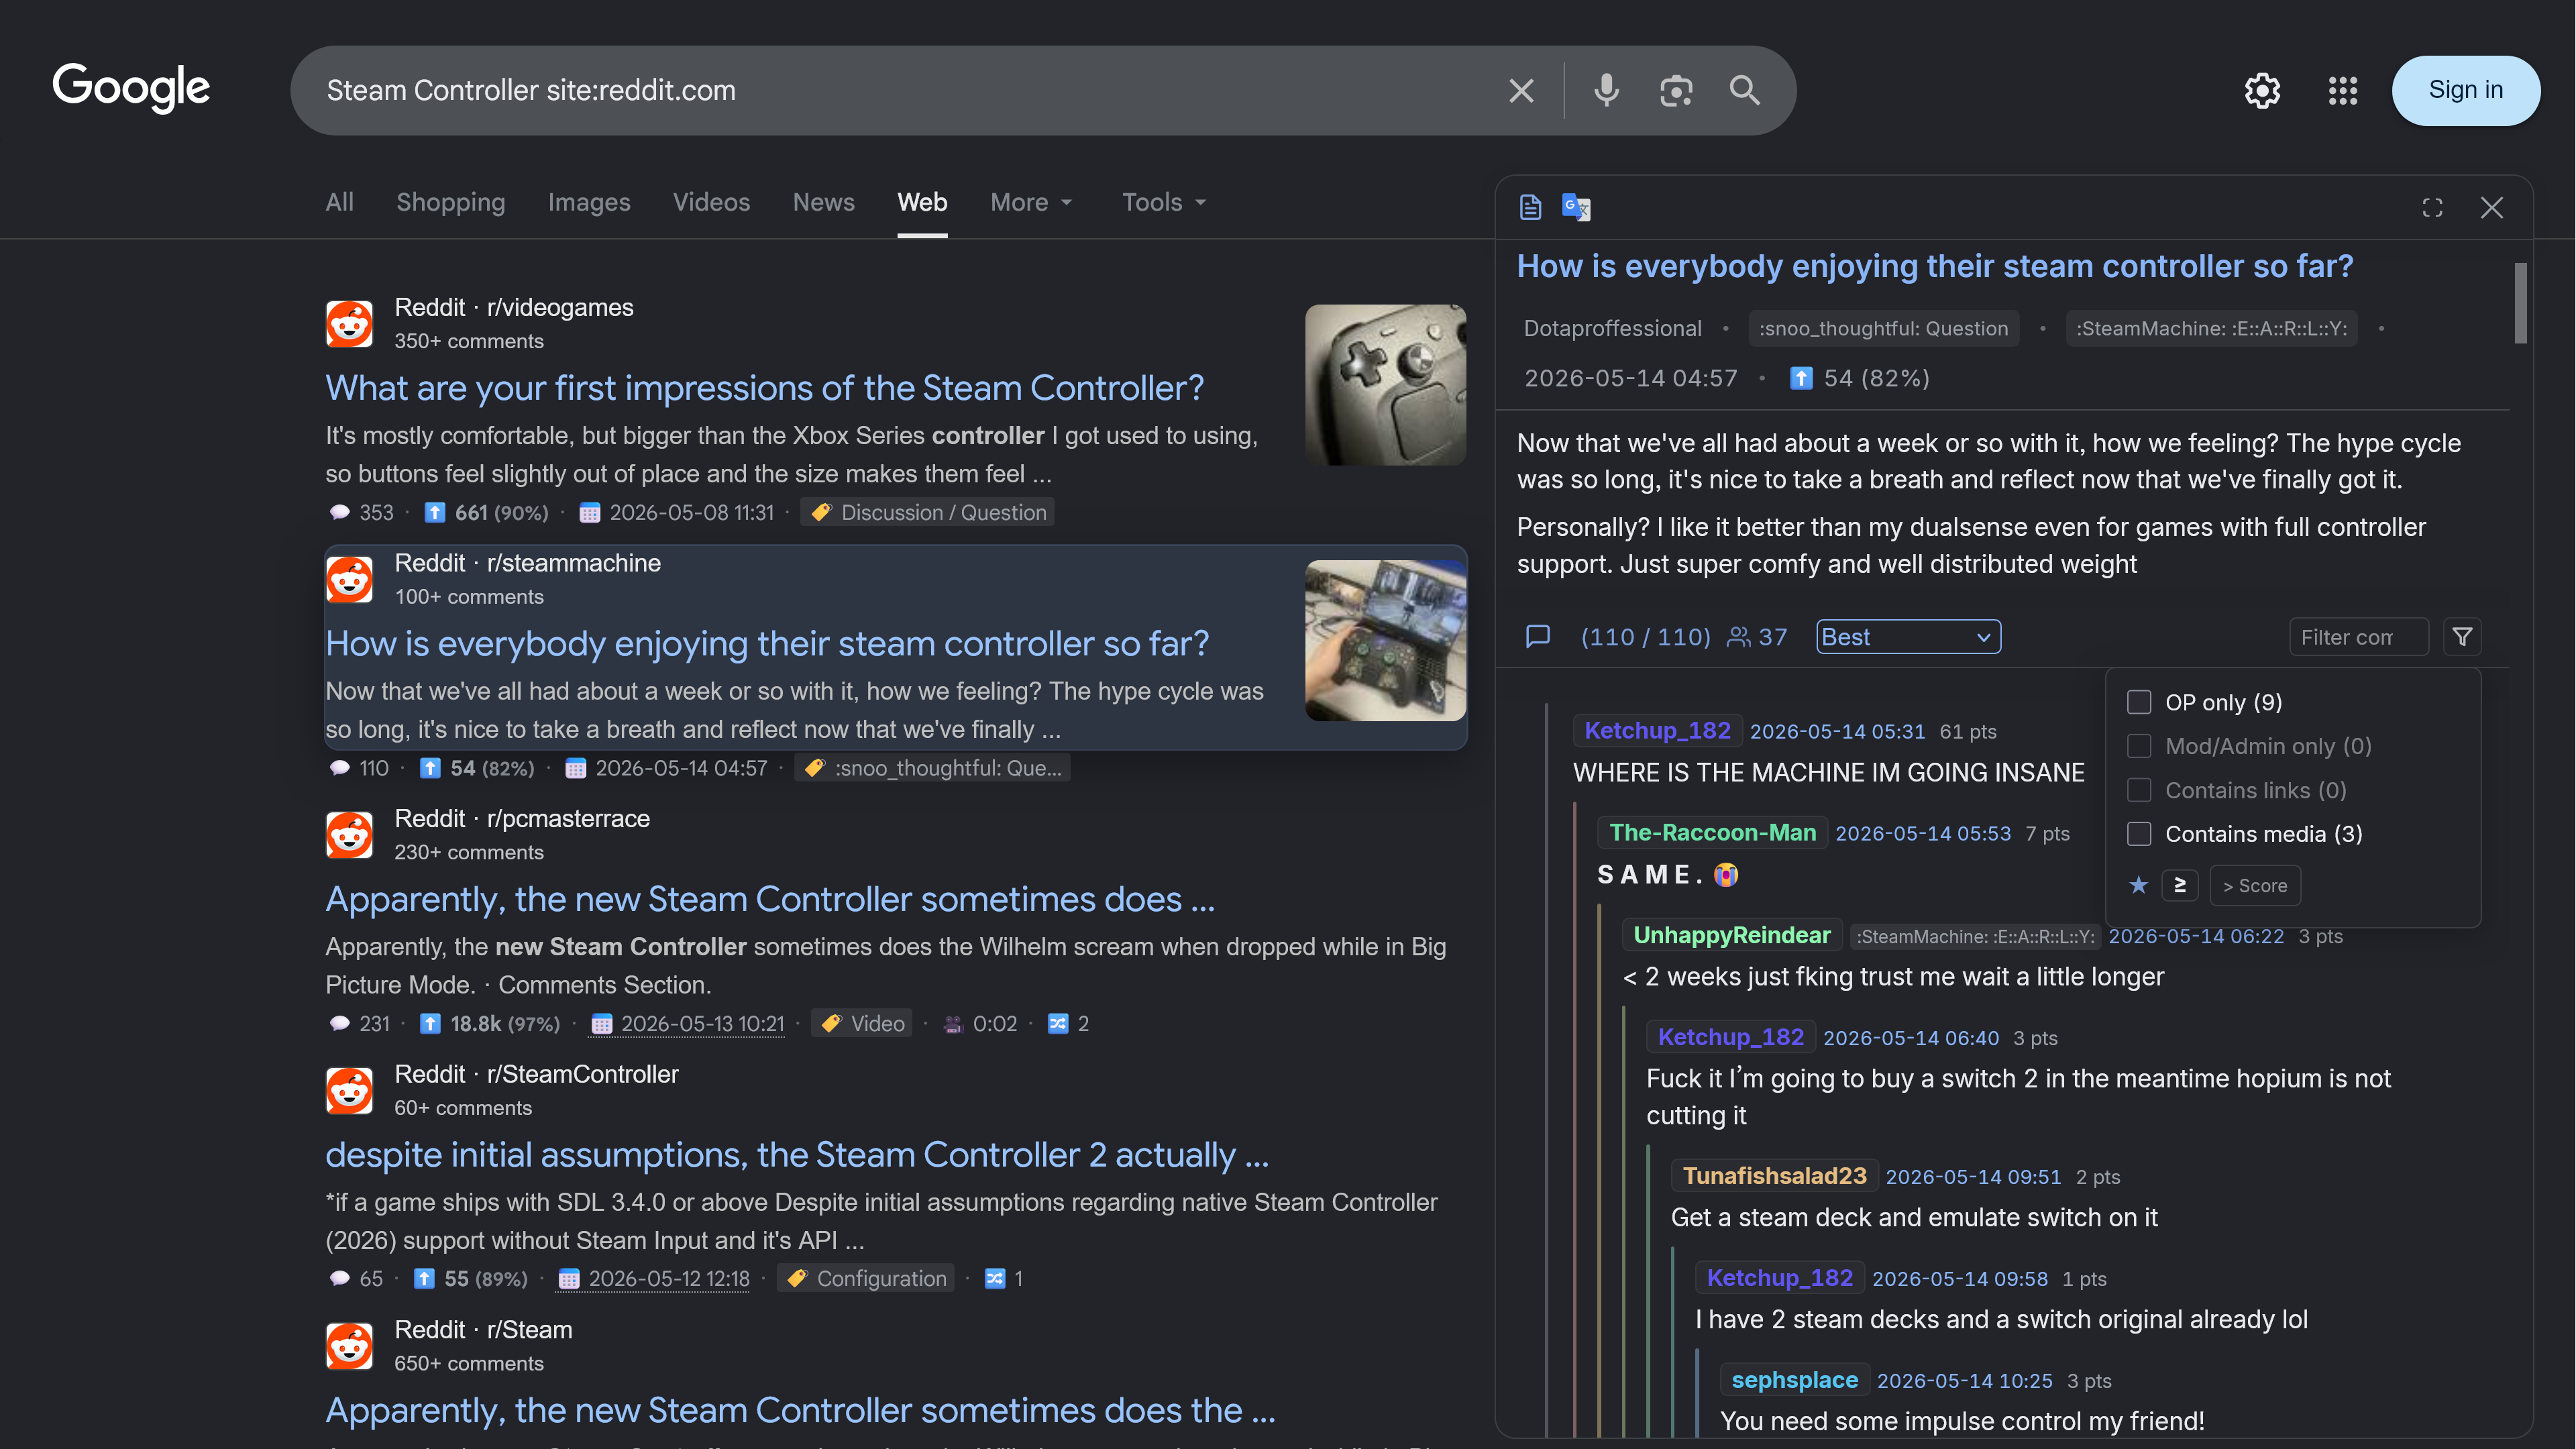Click the :snoo_thoughtful: Question flair in panel
Viewport: 2576px width, 1449px height.
point(1884,328)
